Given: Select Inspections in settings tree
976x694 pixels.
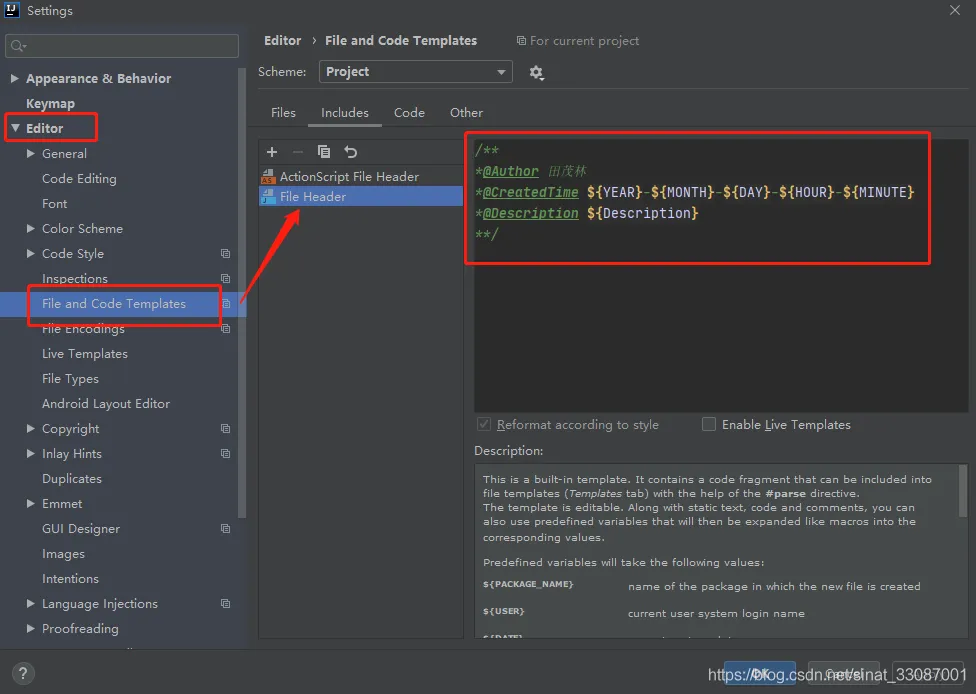Looking at the screenshot, I should coord(75,278).
